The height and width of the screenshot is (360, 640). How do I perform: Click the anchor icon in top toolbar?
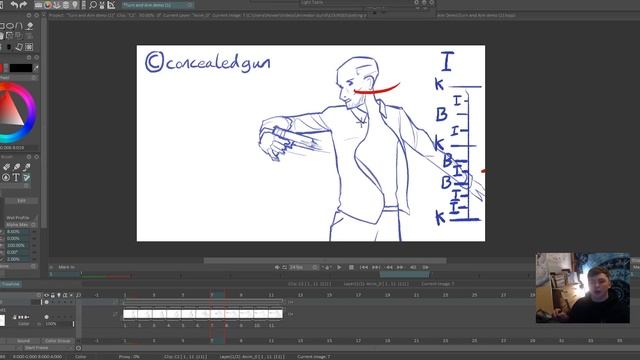[x=57, y=5]
